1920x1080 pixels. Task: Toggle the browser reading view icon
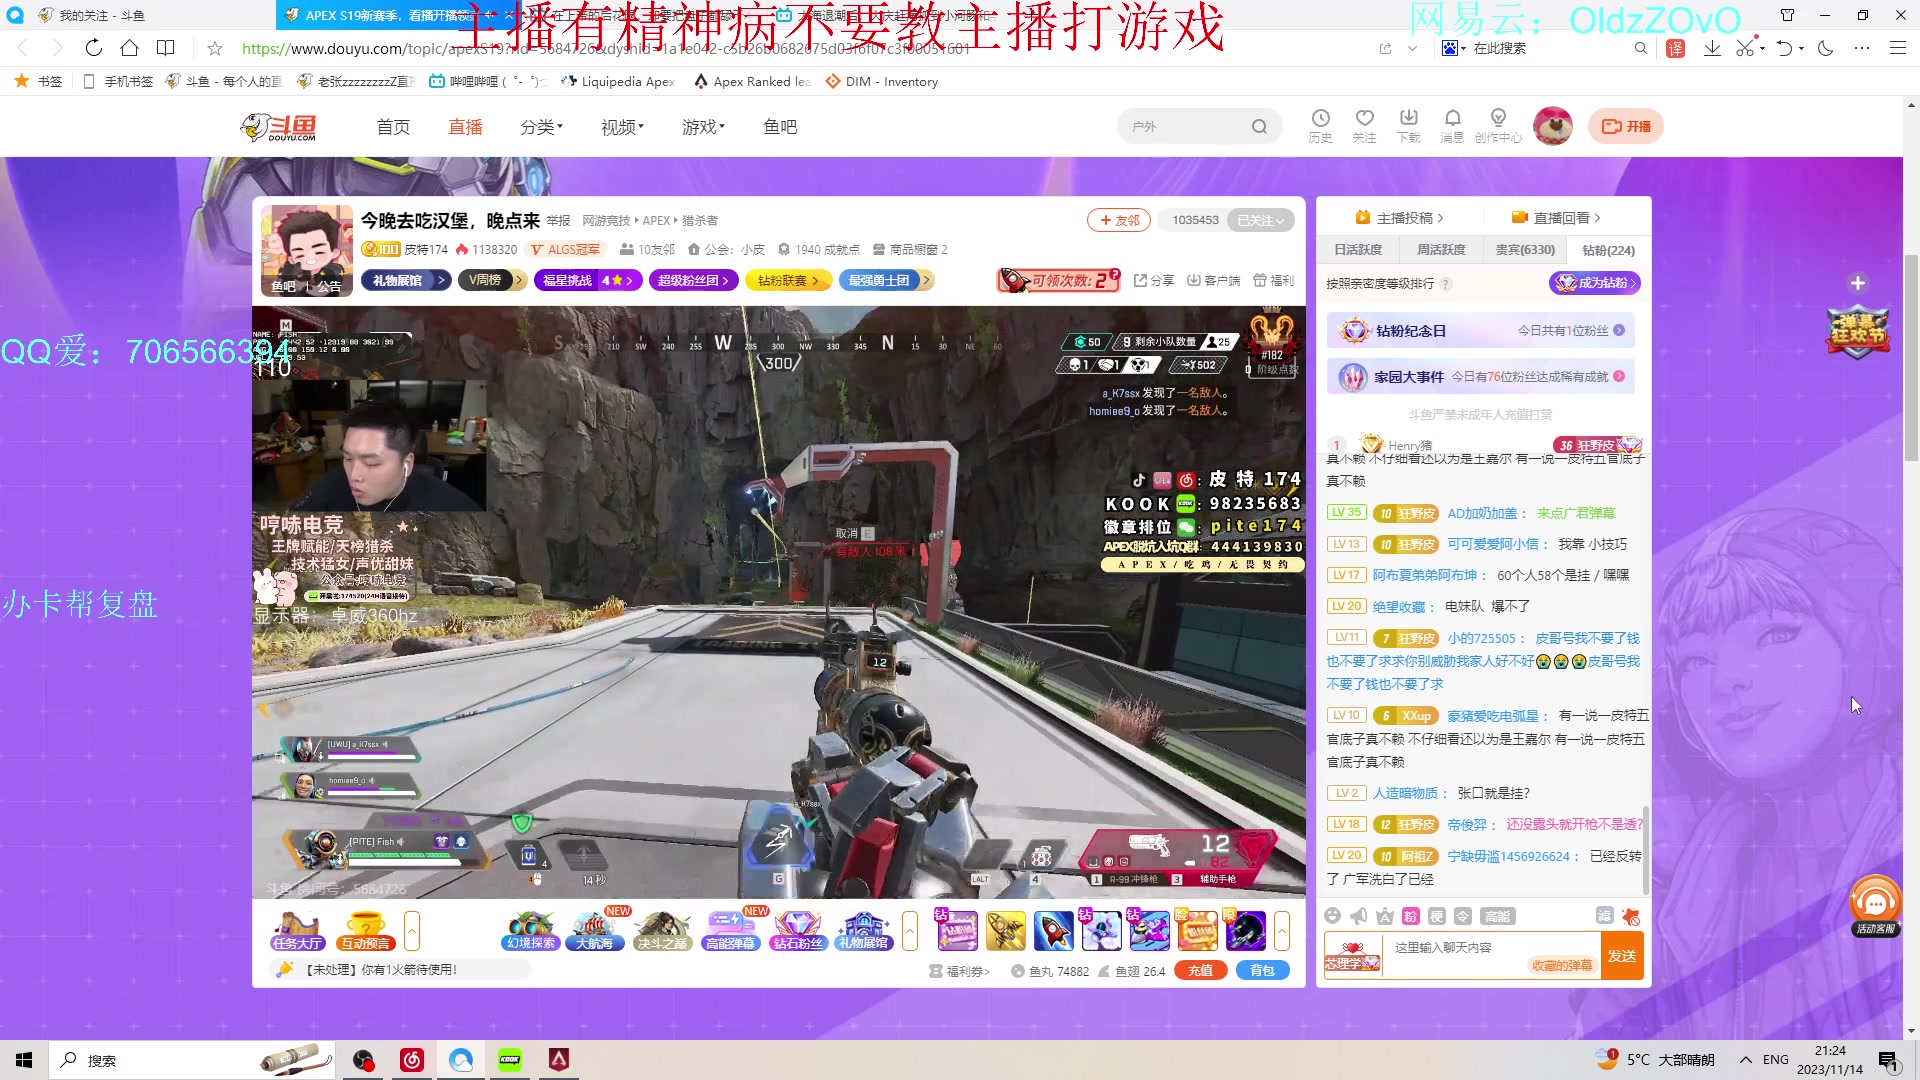point(166,48)
